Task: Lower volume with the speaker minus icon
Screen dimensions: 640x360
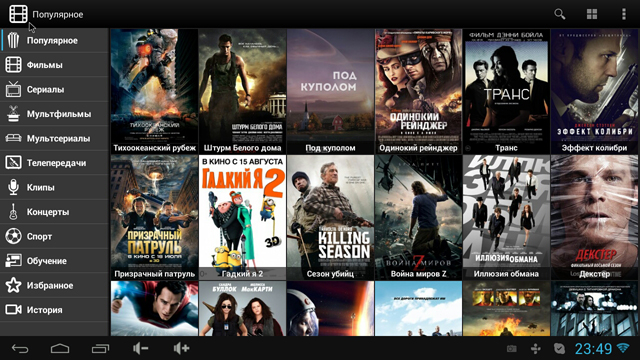Action: point(140,348)
